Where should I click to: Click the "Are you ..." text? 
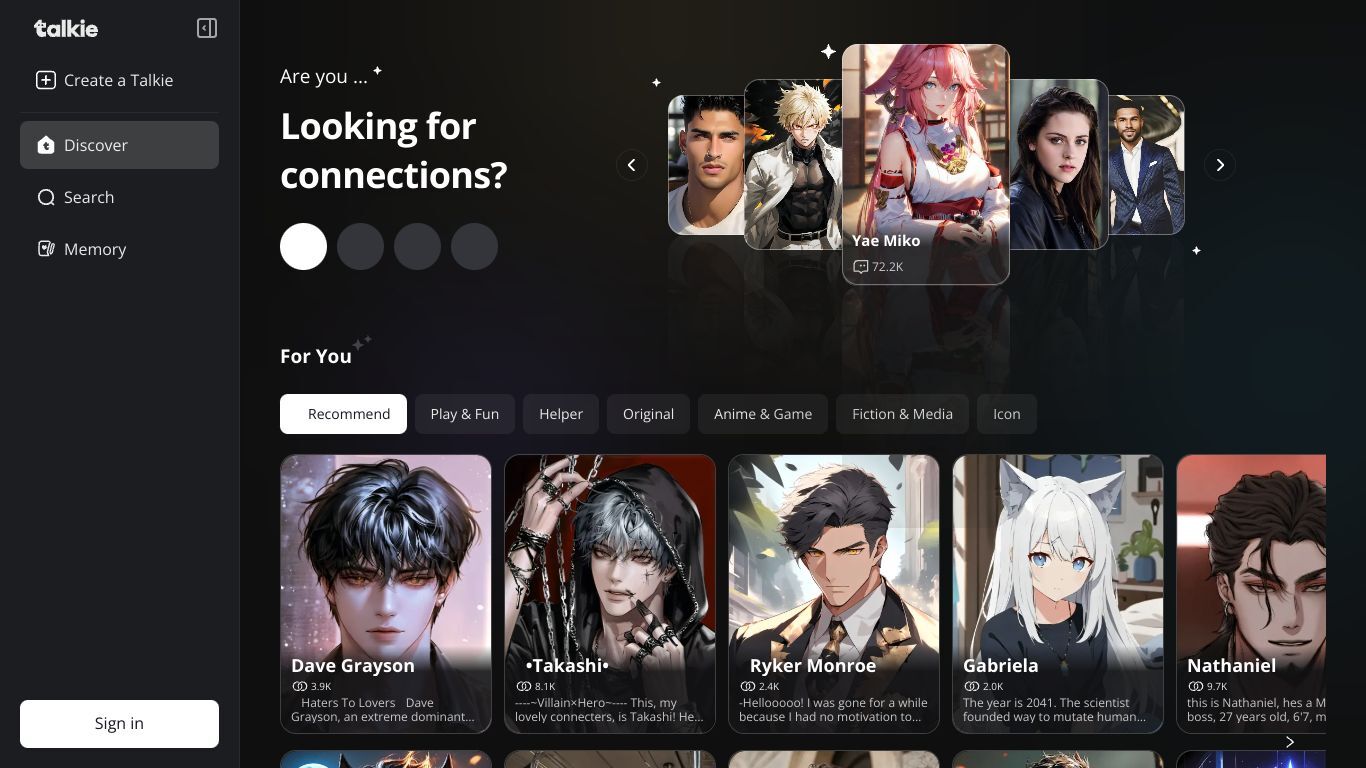324,77
